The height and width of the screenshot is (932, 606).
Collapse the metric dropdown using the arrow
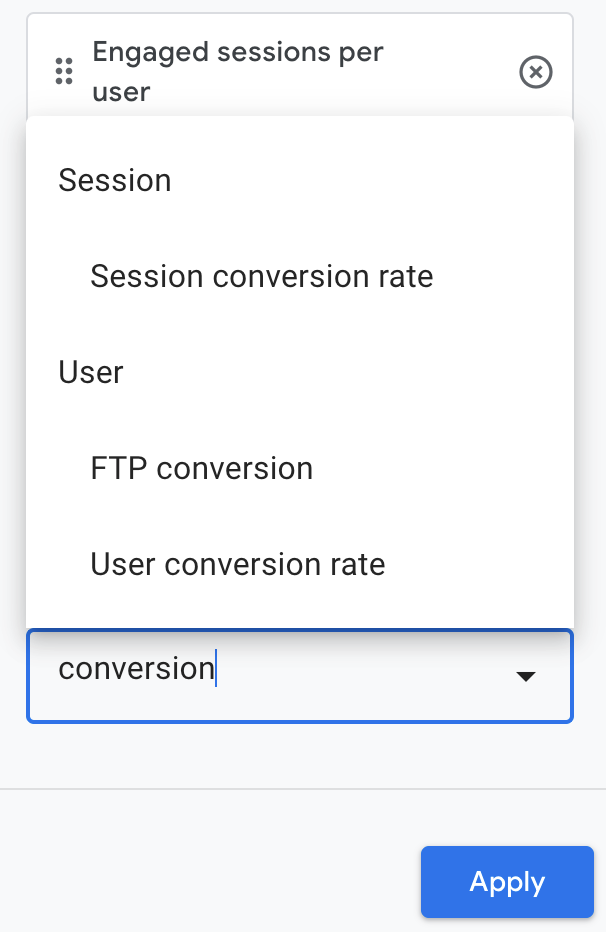[x=526, y=676]
